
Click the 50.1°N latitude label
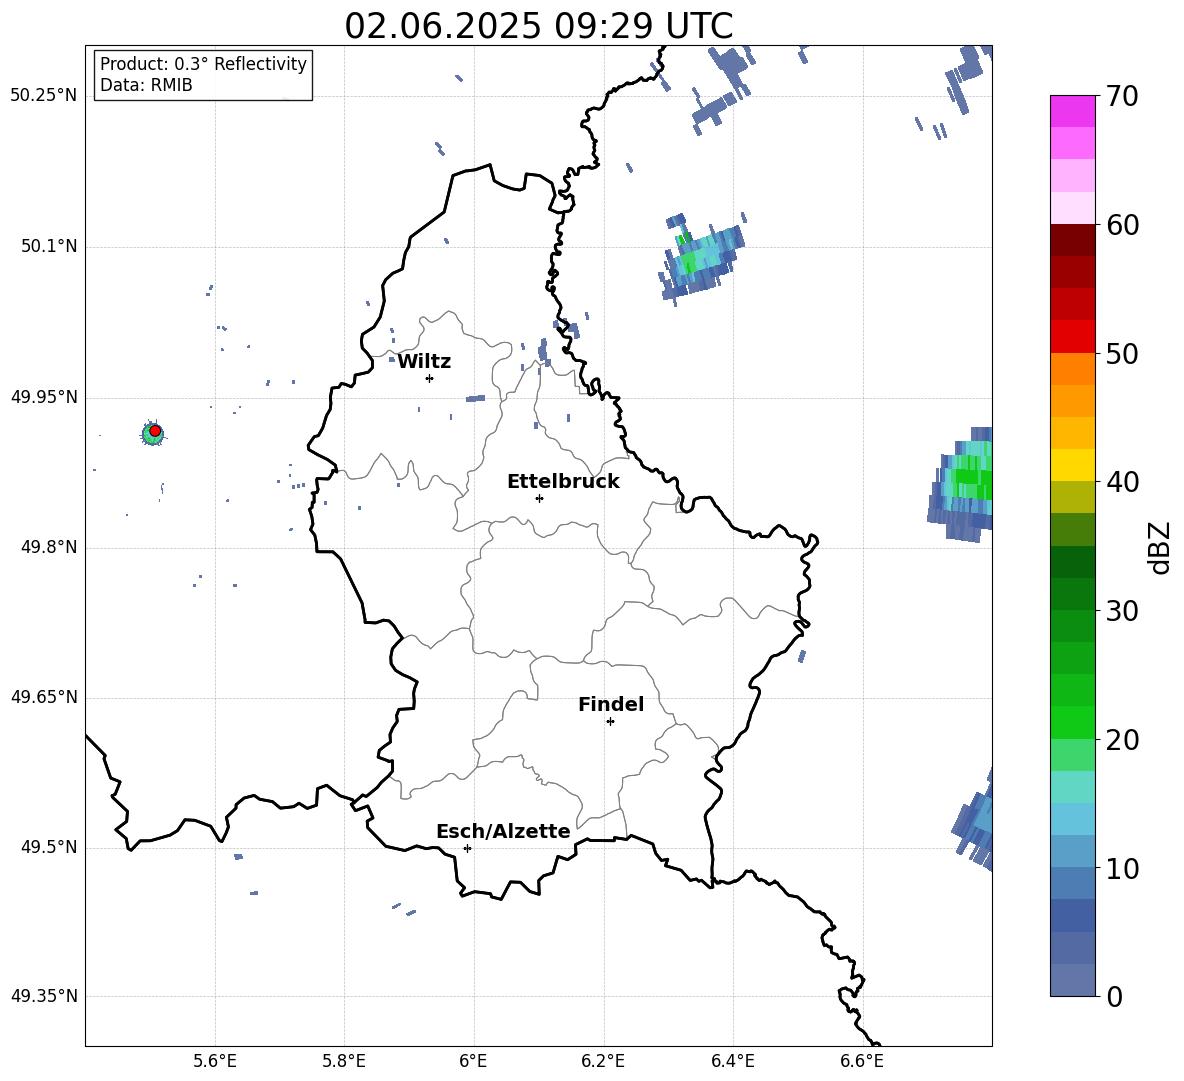click(x=48, y=246)
